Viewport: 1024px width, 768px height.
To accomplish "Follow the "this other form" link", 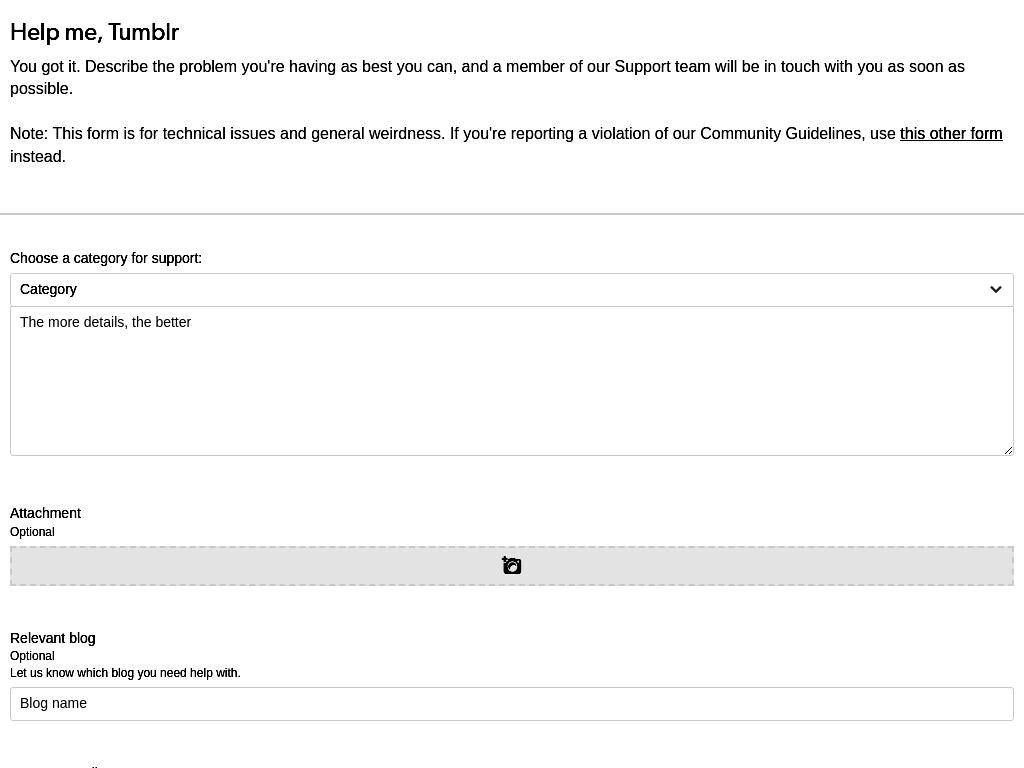I will [951, 134].
